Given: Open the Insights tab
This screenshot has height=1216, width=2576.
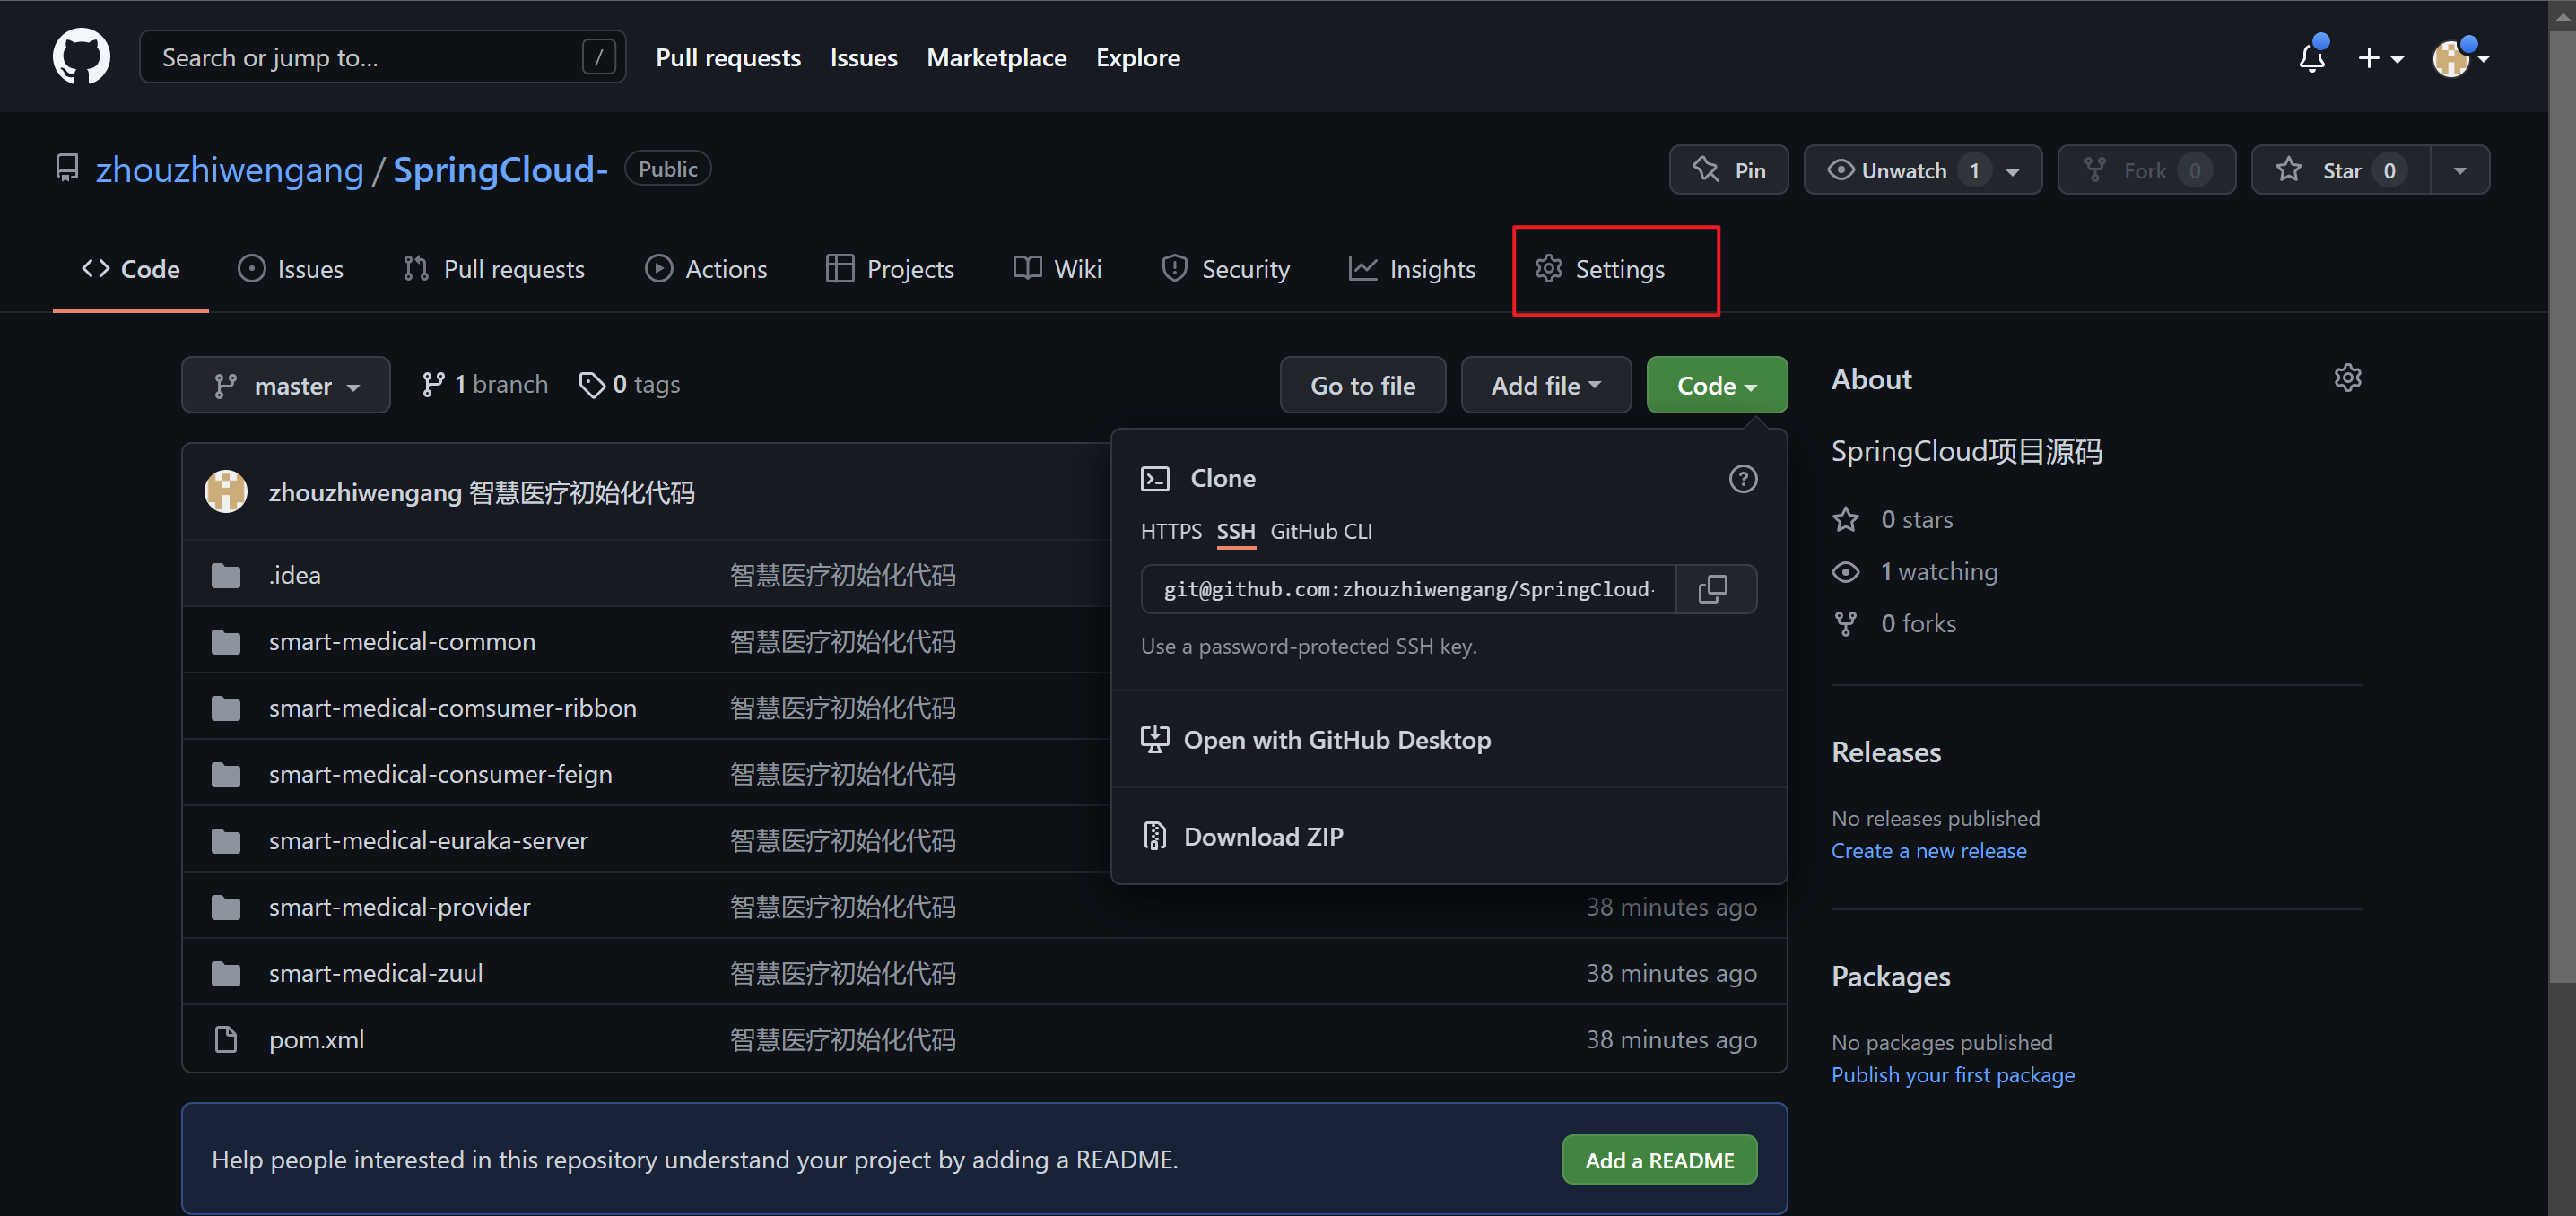Looking at the screenshot, I should [x=1411, y=269].
